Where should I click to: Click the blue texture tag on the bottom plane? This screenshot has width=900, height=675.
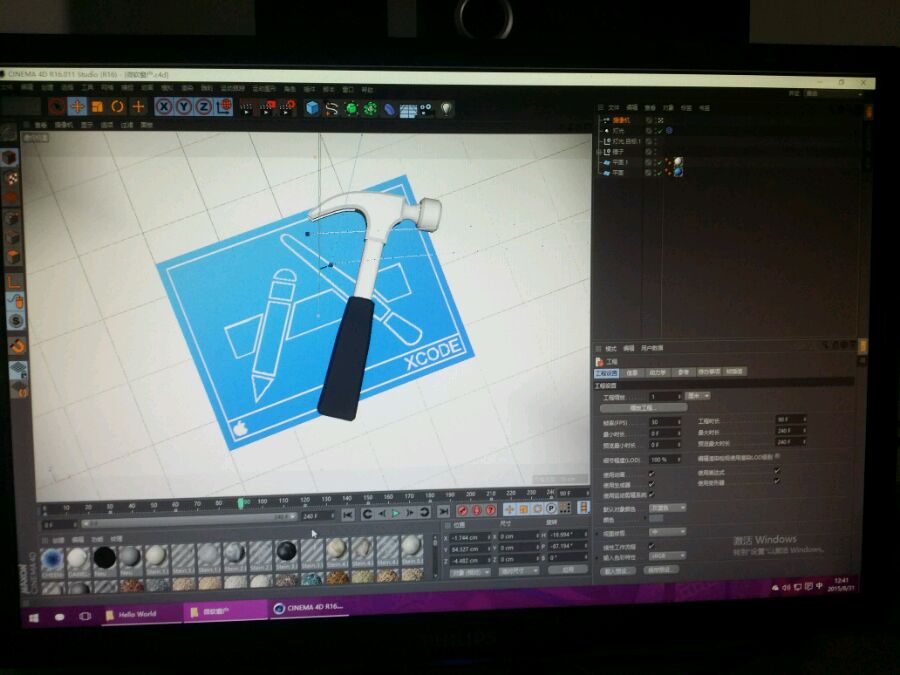(678, 172)
